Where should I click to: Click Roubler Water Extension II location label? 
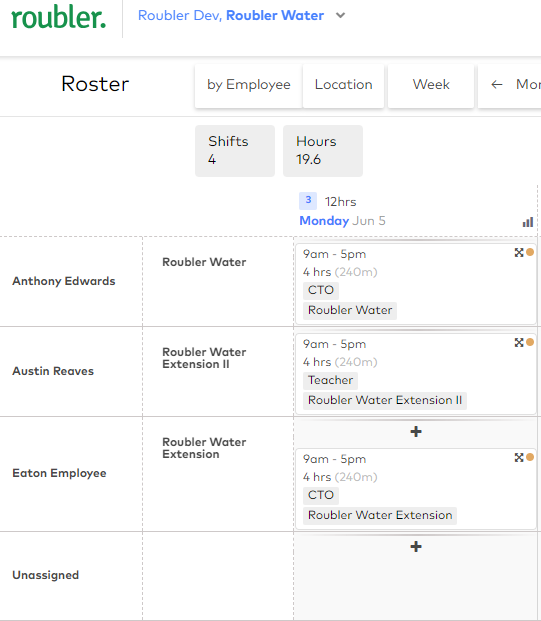pos(204,358)
